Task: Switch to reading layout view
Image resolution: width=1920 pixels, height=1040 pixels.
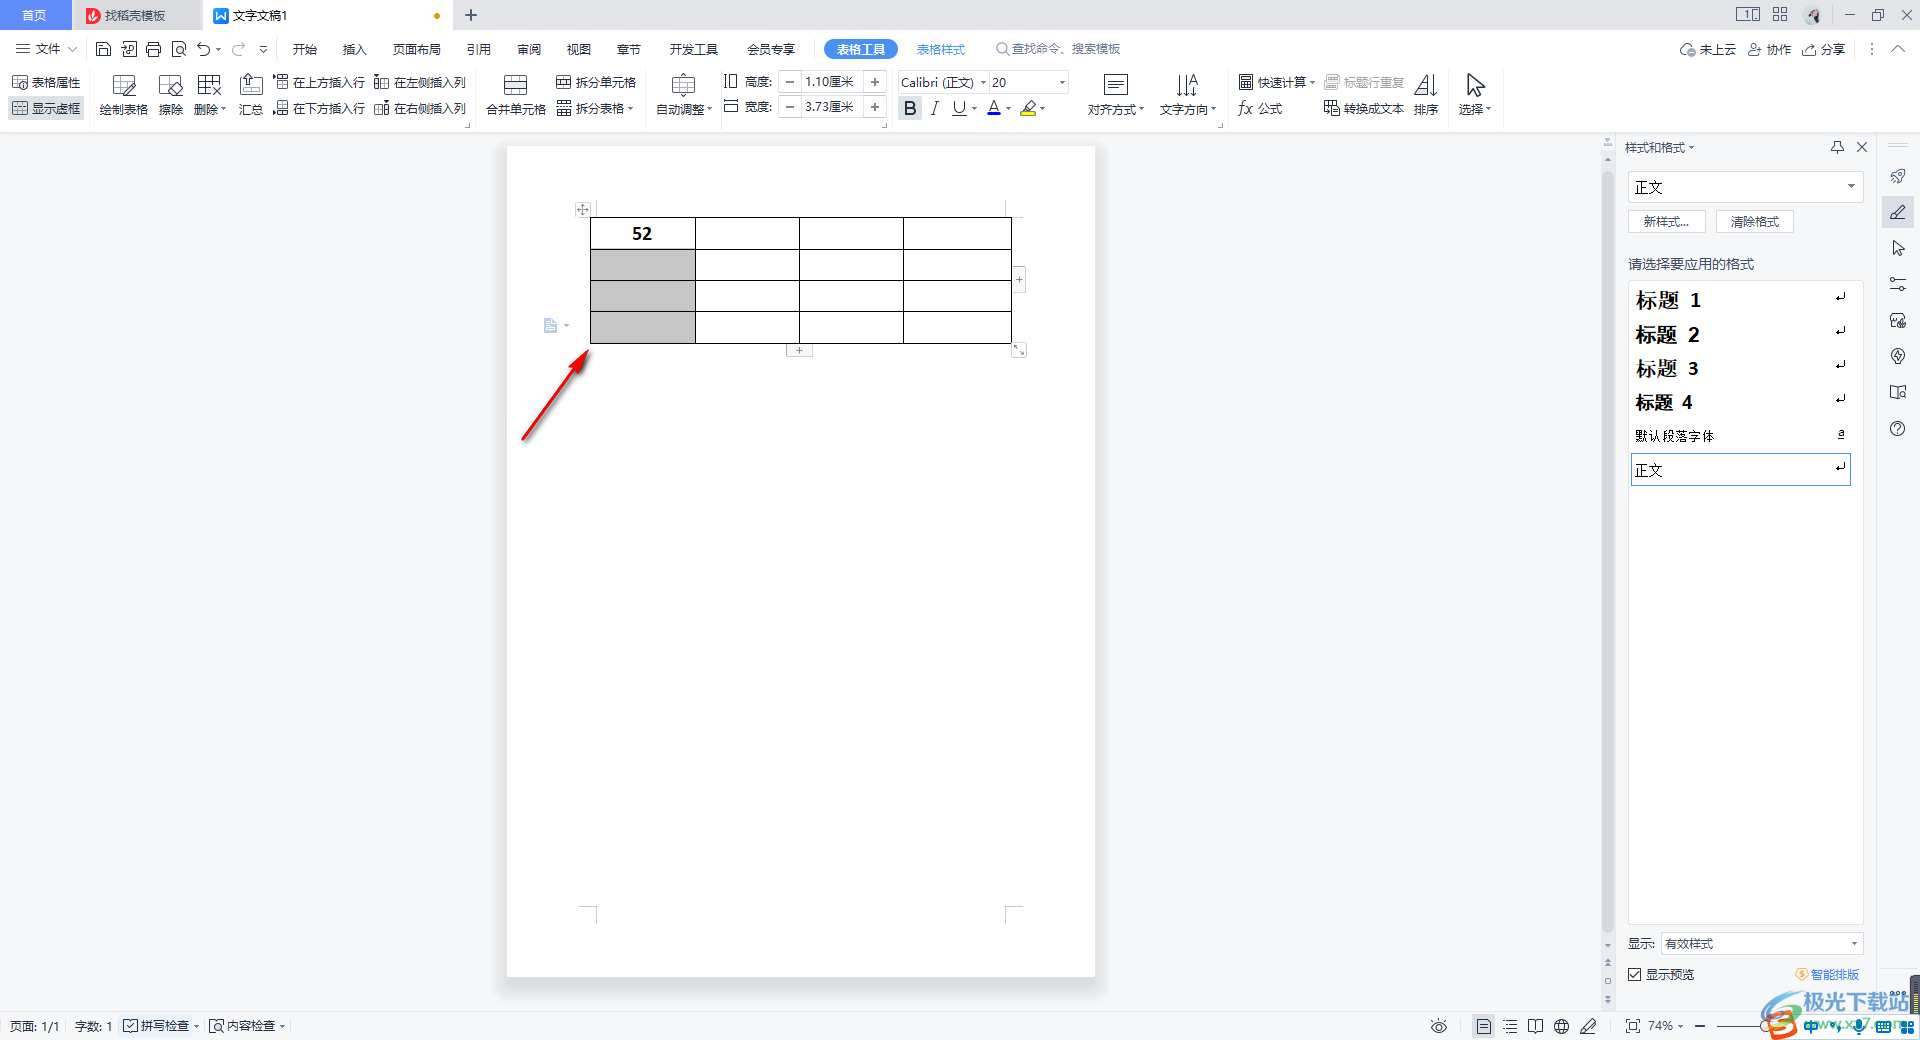Action: (x=1536, y=1026)
